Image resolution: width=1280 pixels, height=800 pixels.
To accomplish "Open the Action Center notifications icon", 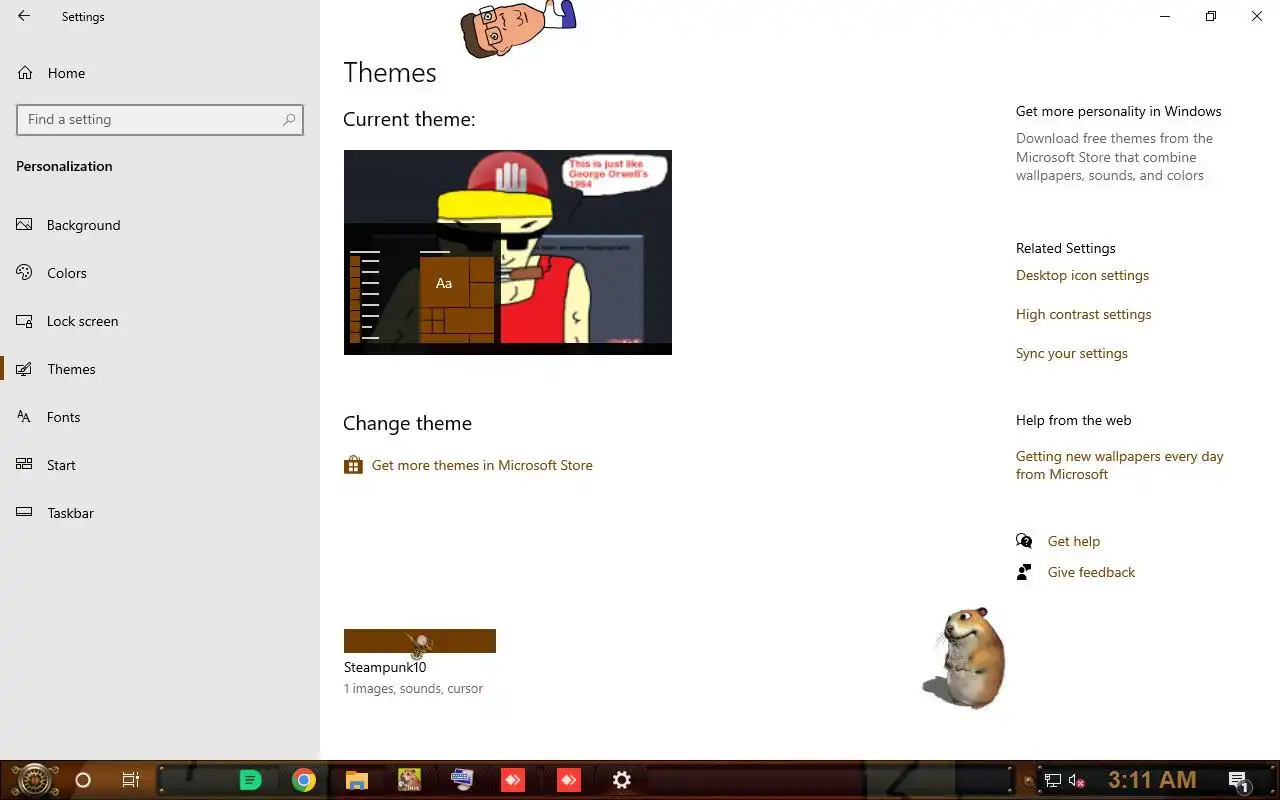I will [1239, 781].
